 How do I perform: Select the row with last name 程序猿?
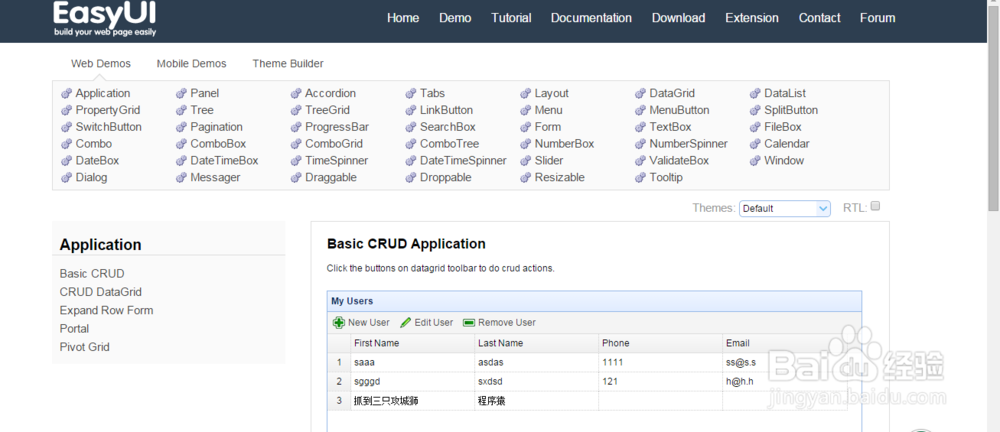pos(587,401)
